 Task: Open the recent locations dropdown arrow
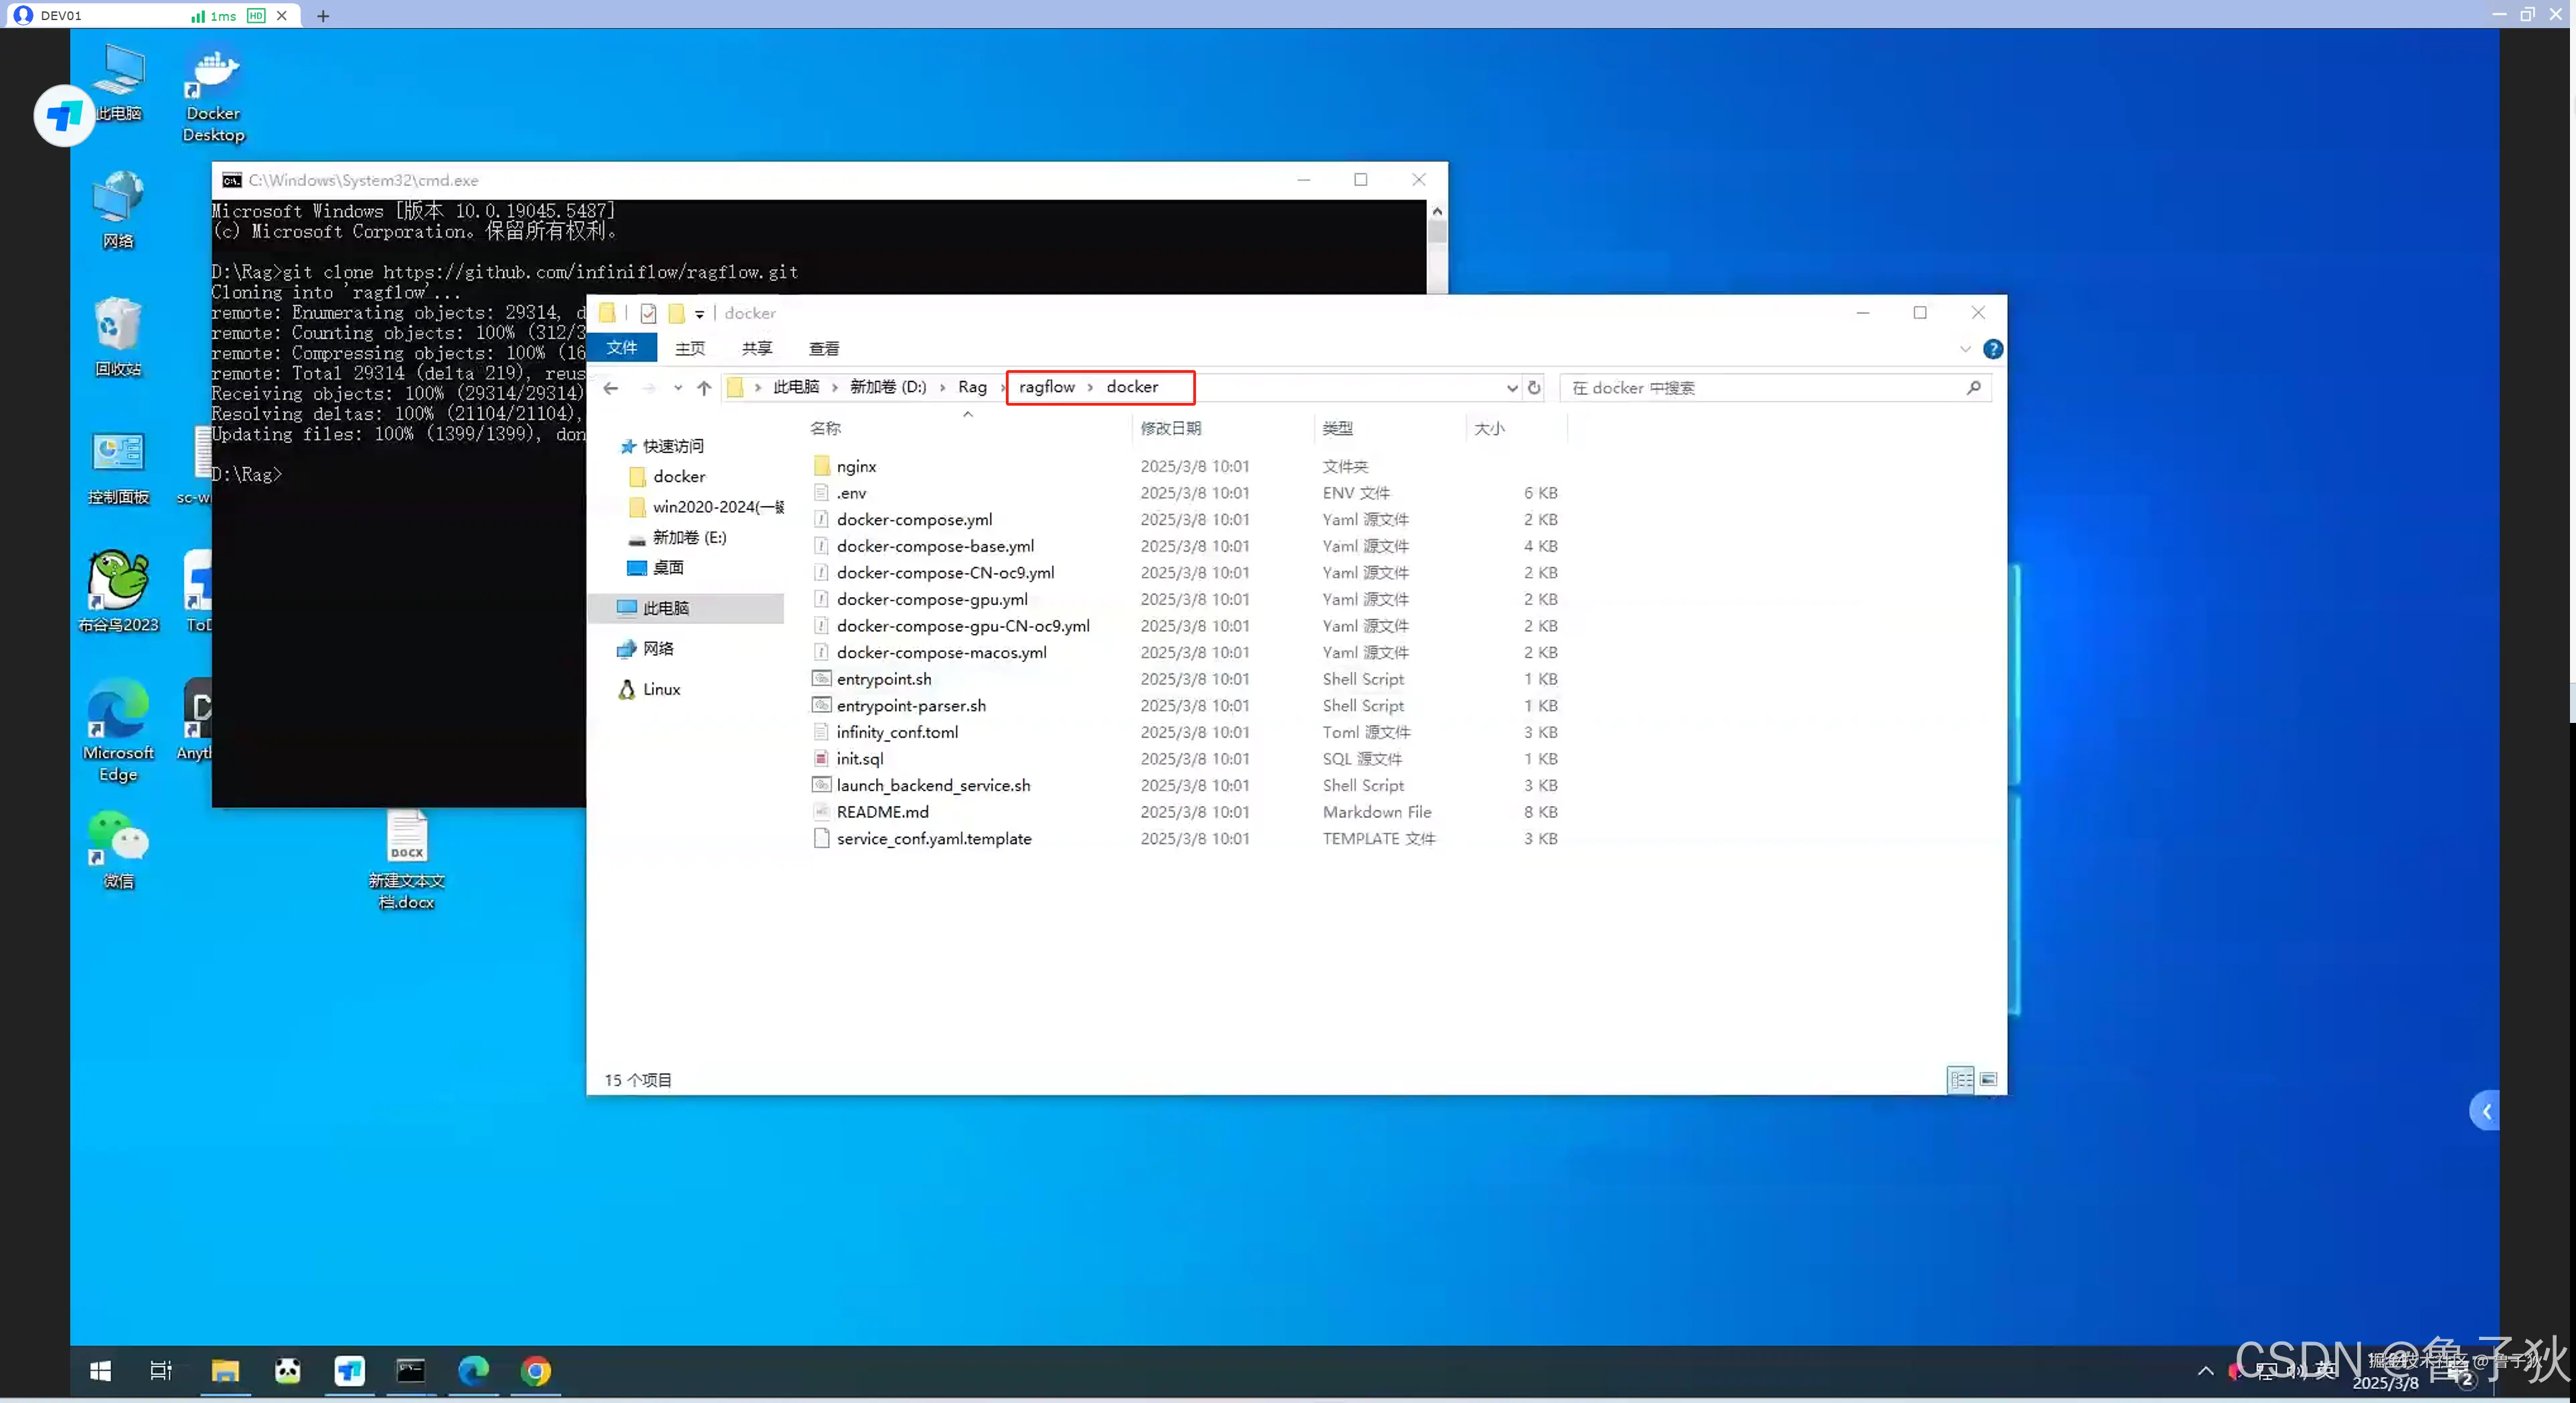pos(677,388)
